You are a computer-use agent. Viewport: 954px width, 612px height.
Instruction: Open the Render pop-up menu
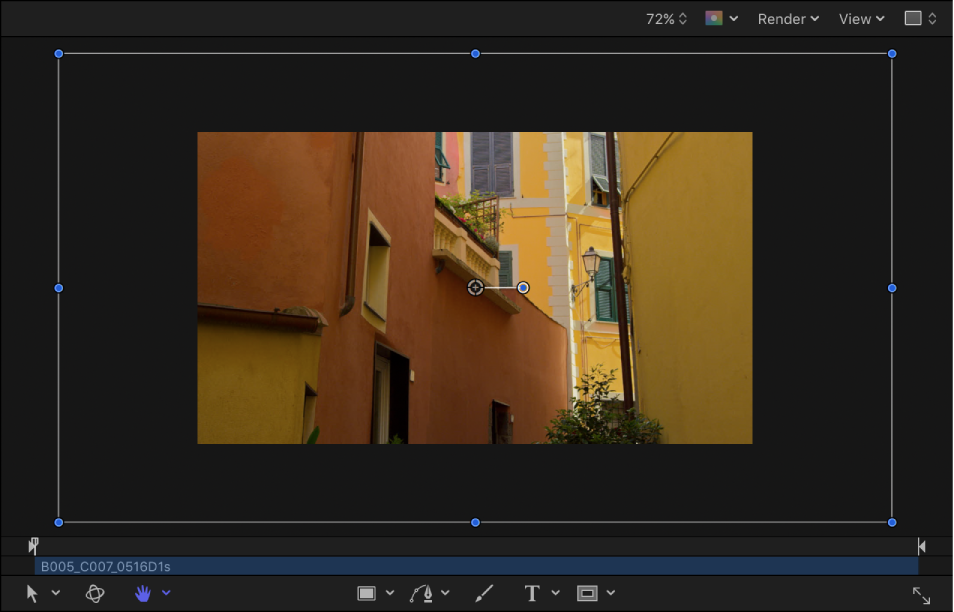(x=787, y=18)
